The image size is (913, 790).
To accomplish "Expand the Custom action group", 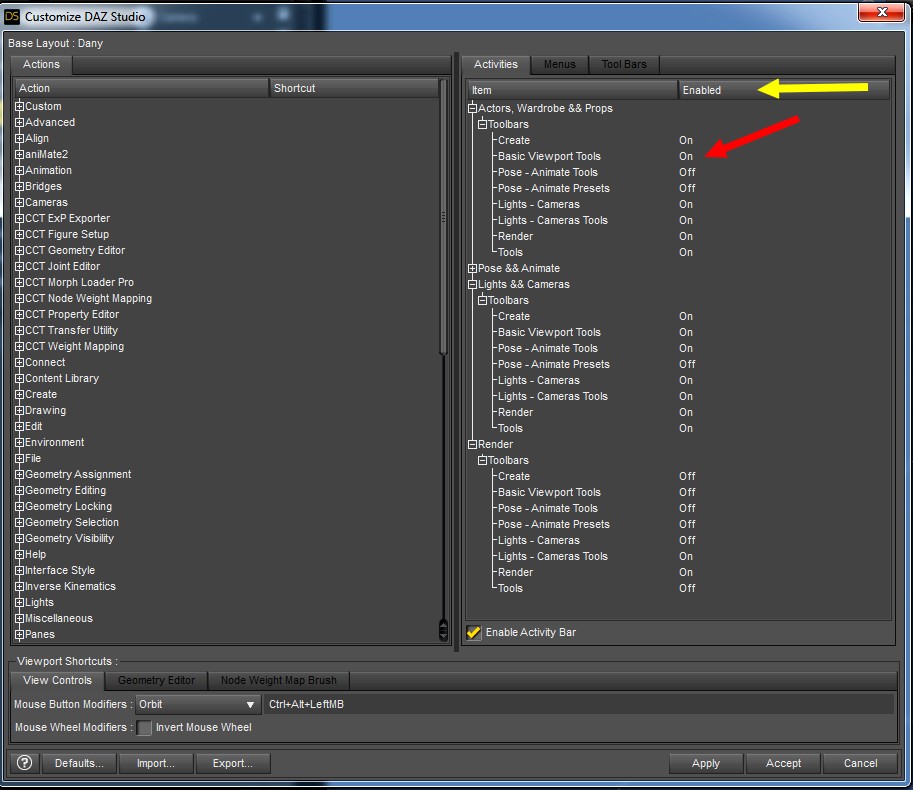I will tap(19, 107).
